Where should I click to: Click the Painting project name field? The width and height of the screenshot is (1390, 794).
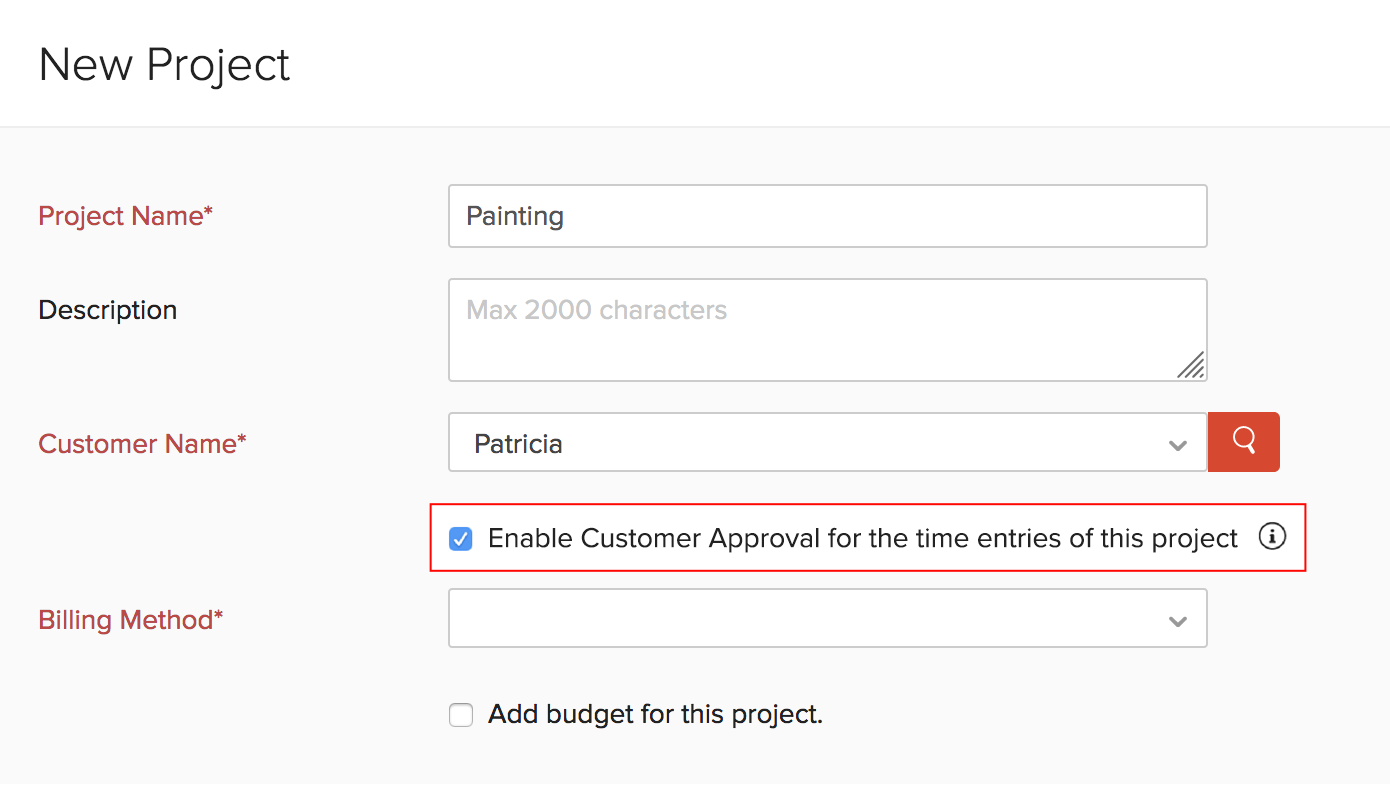827,215
